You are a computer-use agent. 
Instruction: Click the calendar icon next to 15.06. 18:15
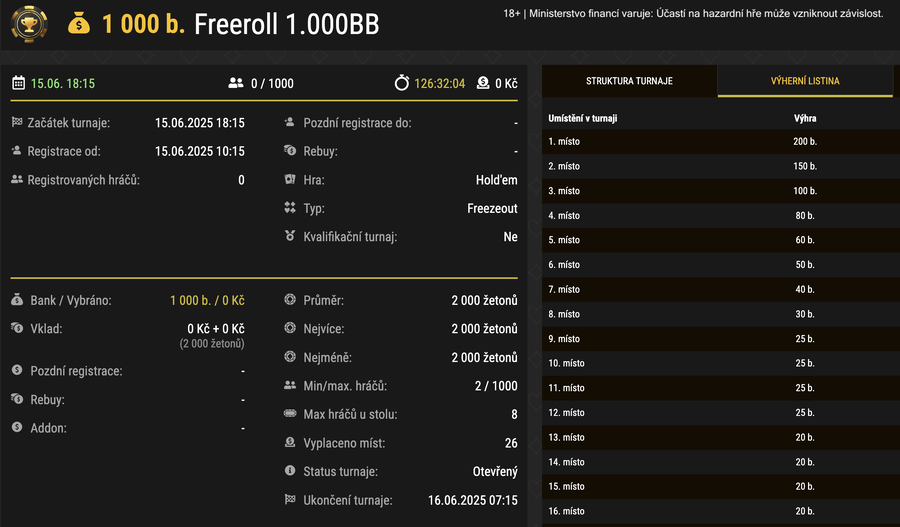pos(18,83)
